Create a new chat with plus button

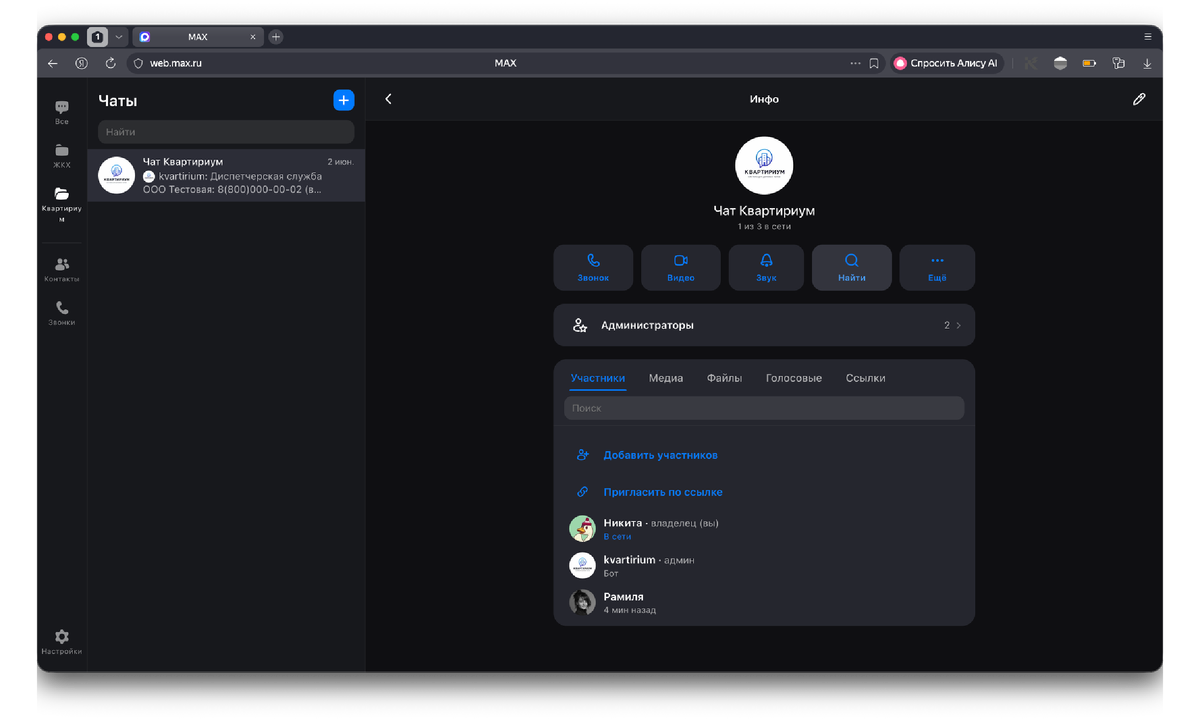[x=343, y=100]
